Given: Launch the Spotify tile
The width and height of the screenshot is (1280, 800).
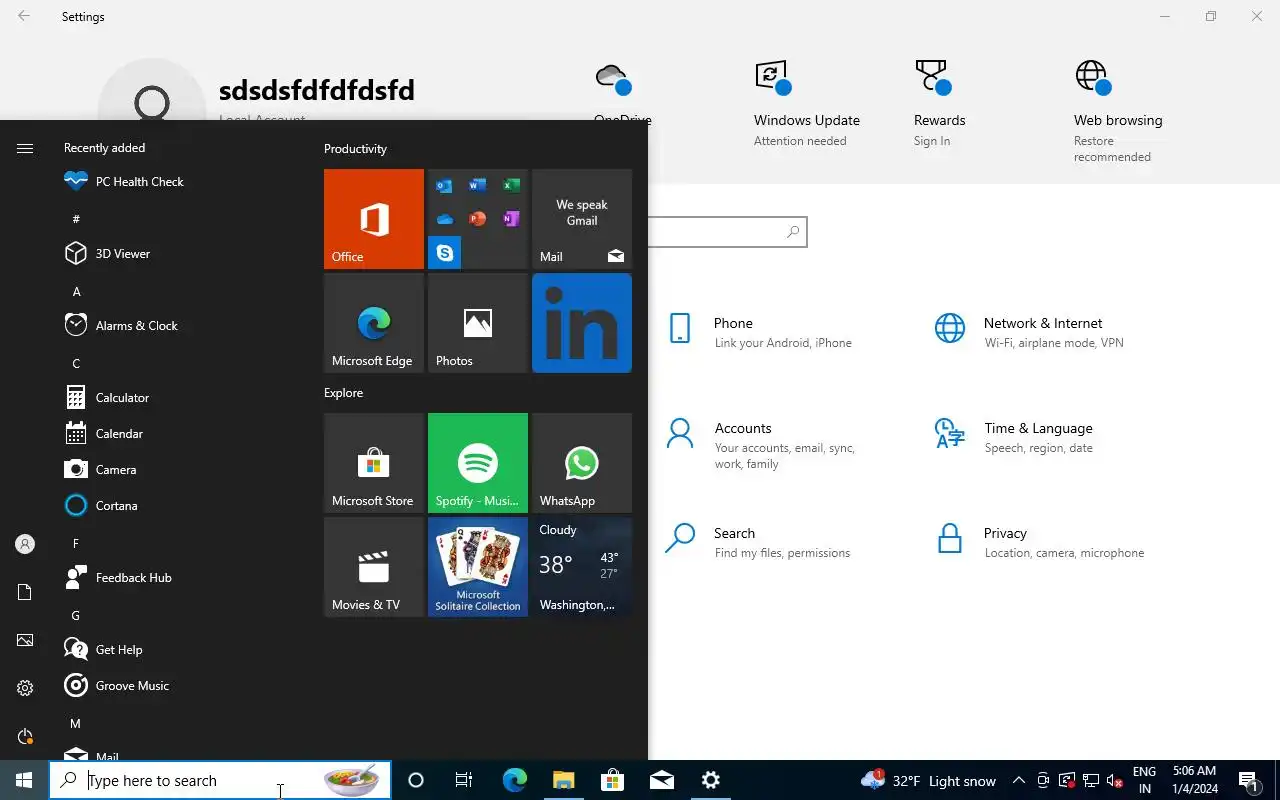Looking at the screenshot, I should point(478,463).
